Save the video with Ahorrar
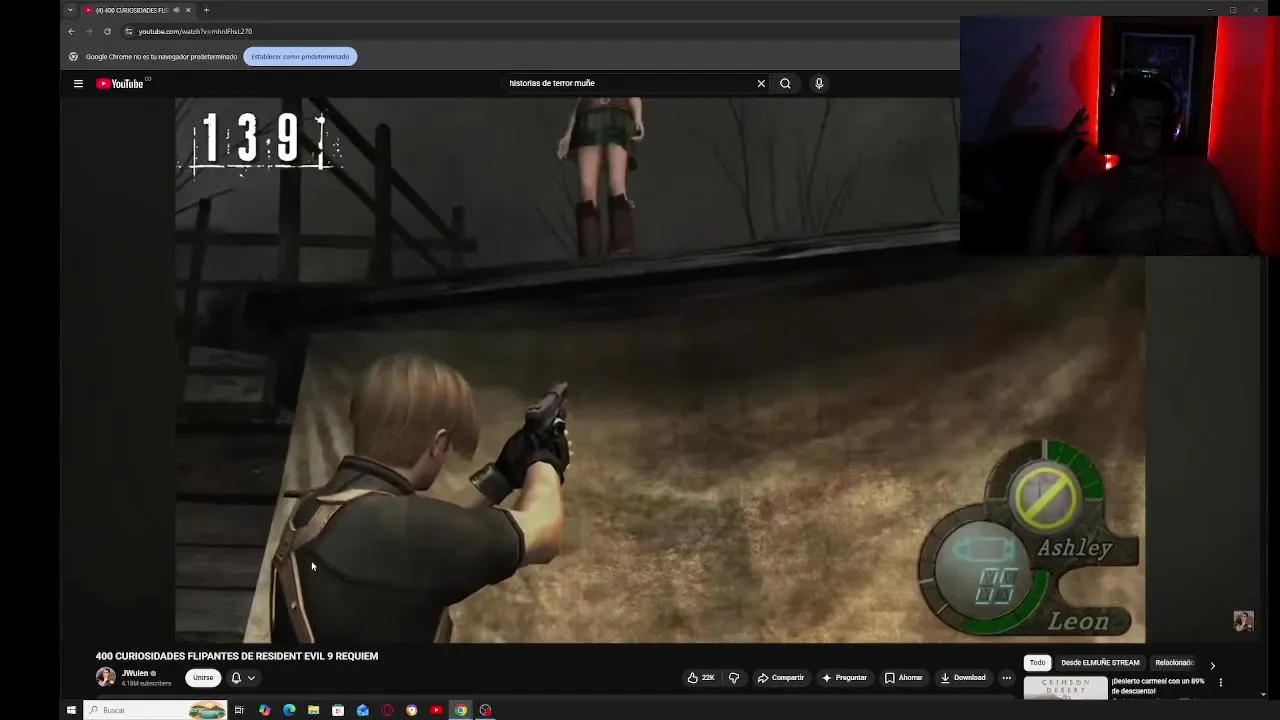 point(904,678)
